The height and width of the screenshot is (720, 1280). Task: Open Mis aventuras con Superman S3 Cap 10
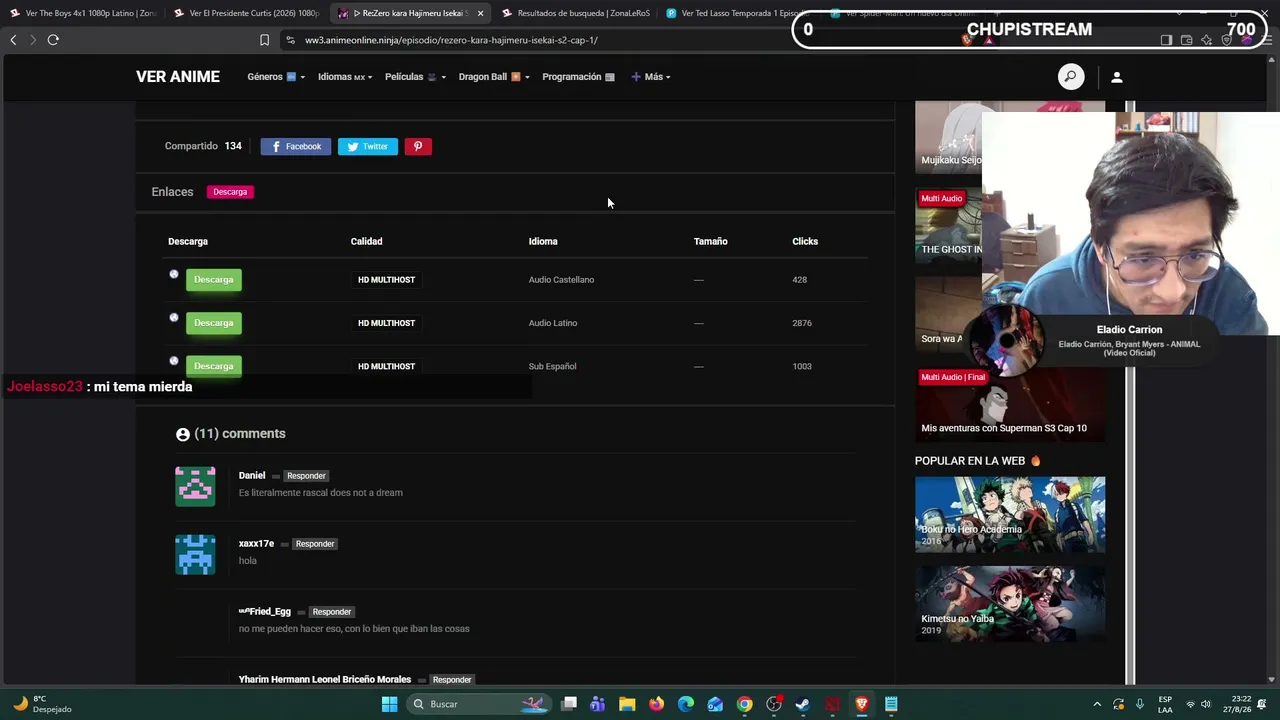tap(1010, 405)
